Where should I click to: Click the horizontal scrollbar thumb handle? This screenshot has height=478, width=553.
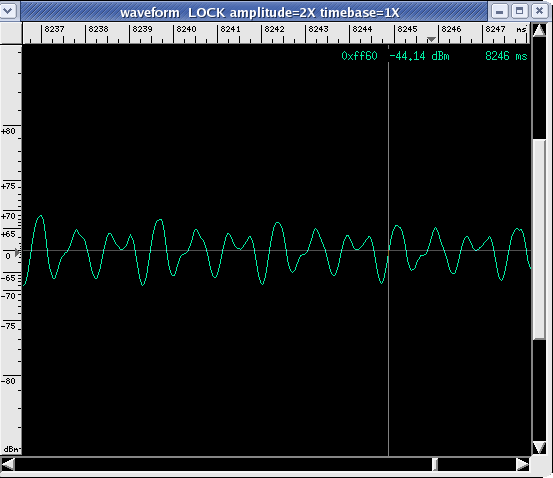point(435,464)
